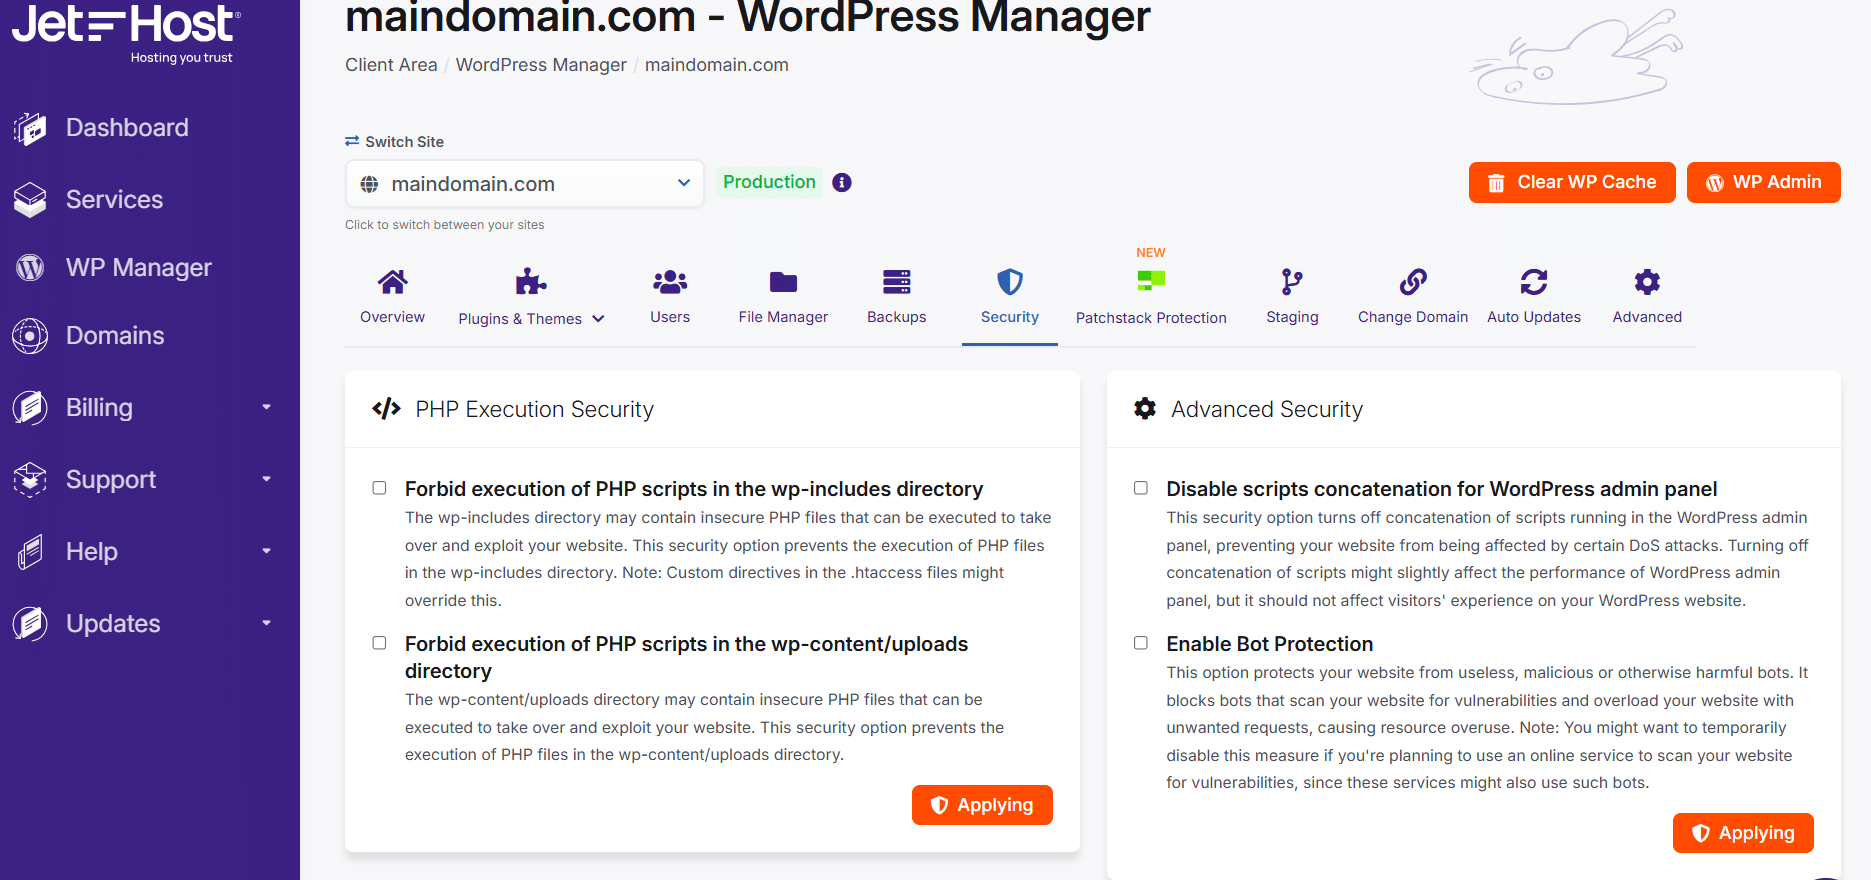Click the Patchstack Protection green icon
Viewport: 1871px width, 880px height.
pyautogui.click(x=1151, y=281)
